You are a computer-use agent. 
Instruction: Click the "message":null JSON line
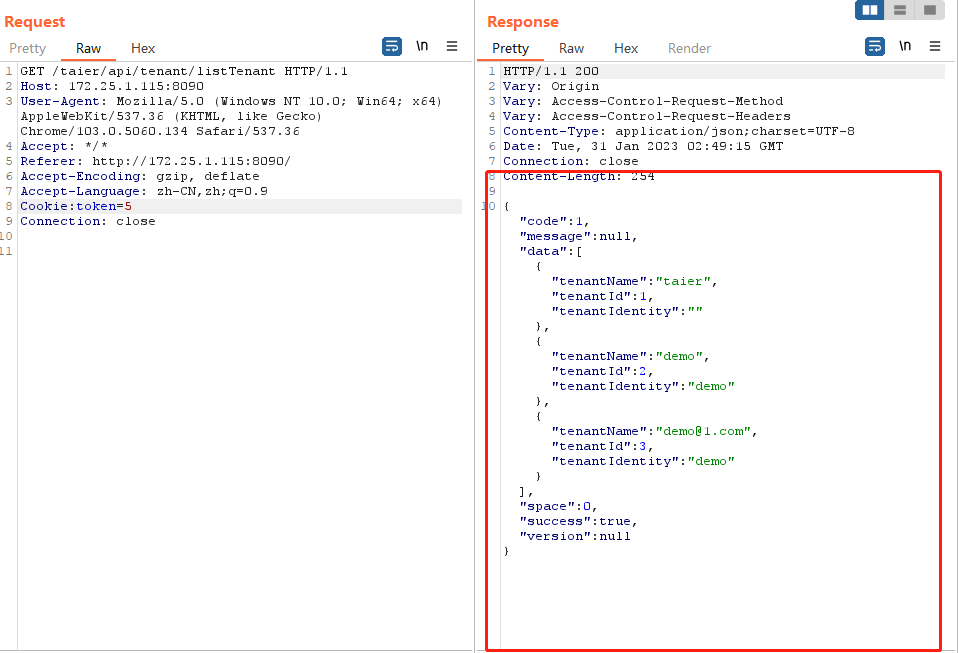point(579,236)
